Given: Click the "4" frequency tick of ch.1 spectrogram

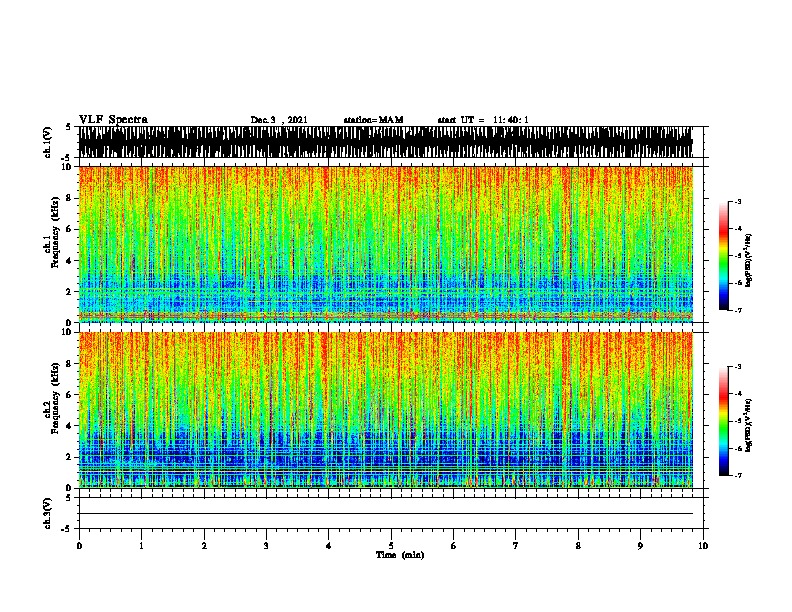Looking at the screenshot, I should coord(70,261).
